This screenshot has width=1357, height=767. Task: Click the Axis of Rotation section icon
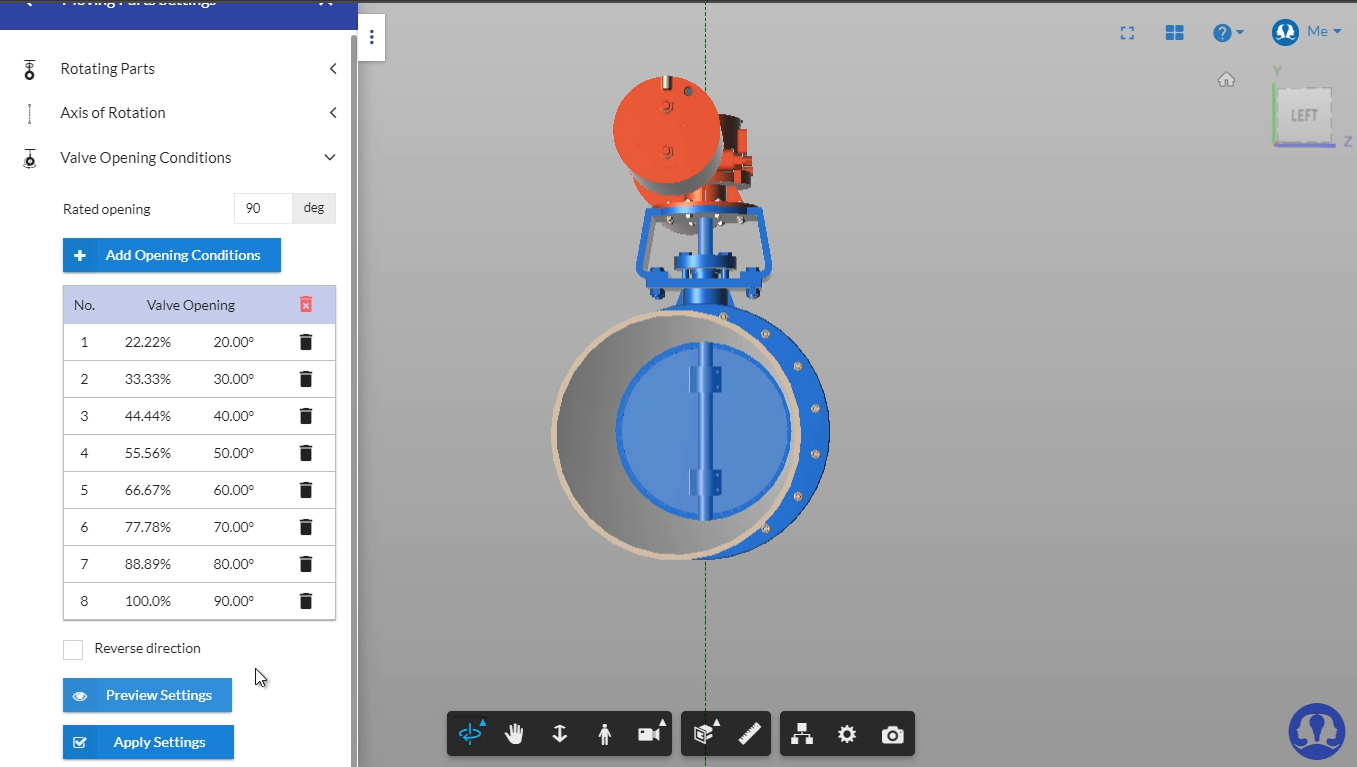coord(30,113)
